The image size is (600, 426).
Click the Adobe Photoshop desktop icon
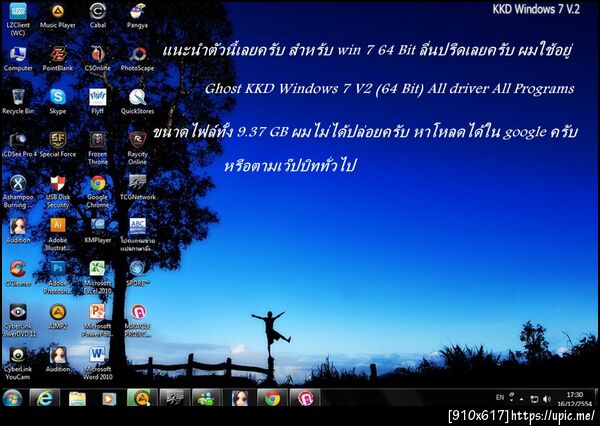click(x=58, y=278)
